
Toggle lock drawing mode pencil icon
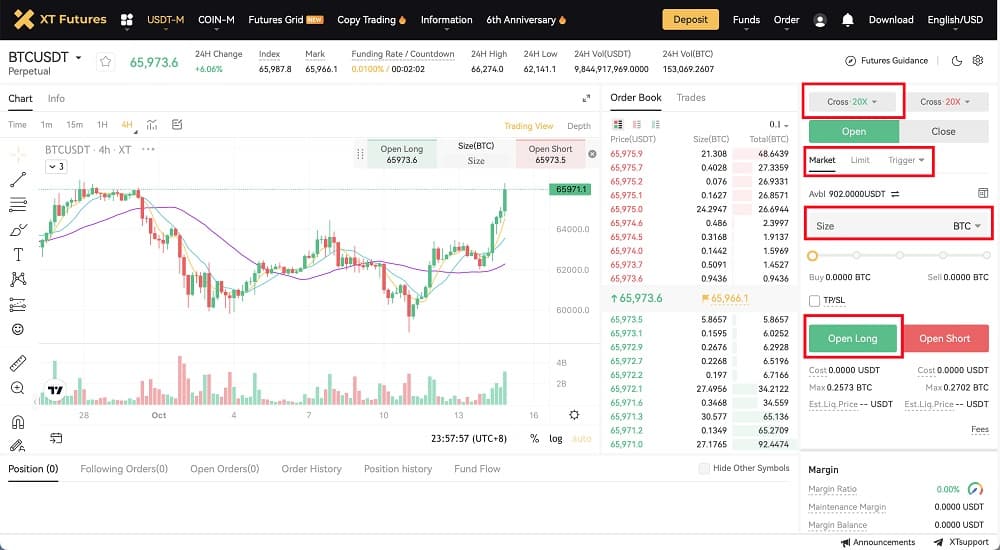click(x=18, y=445)
